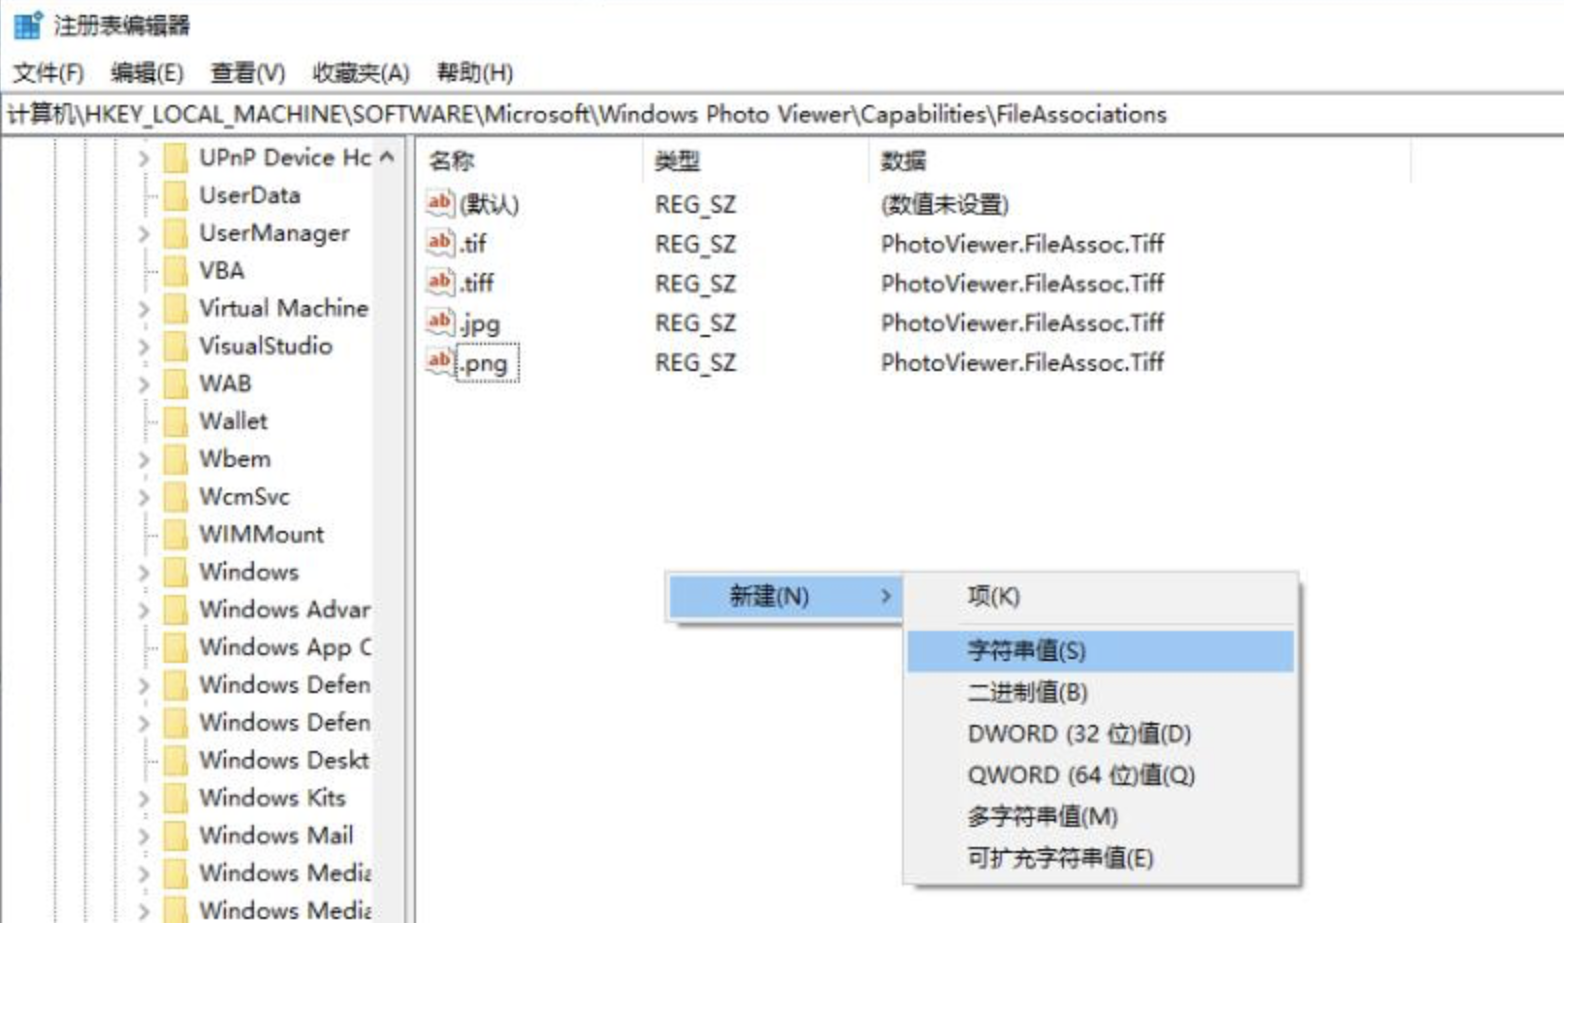Select the UserManager folder icon
Image resolution: width=1580 pixels, height=1022 pixels.
pyautogui.click(x=176, y=233)
